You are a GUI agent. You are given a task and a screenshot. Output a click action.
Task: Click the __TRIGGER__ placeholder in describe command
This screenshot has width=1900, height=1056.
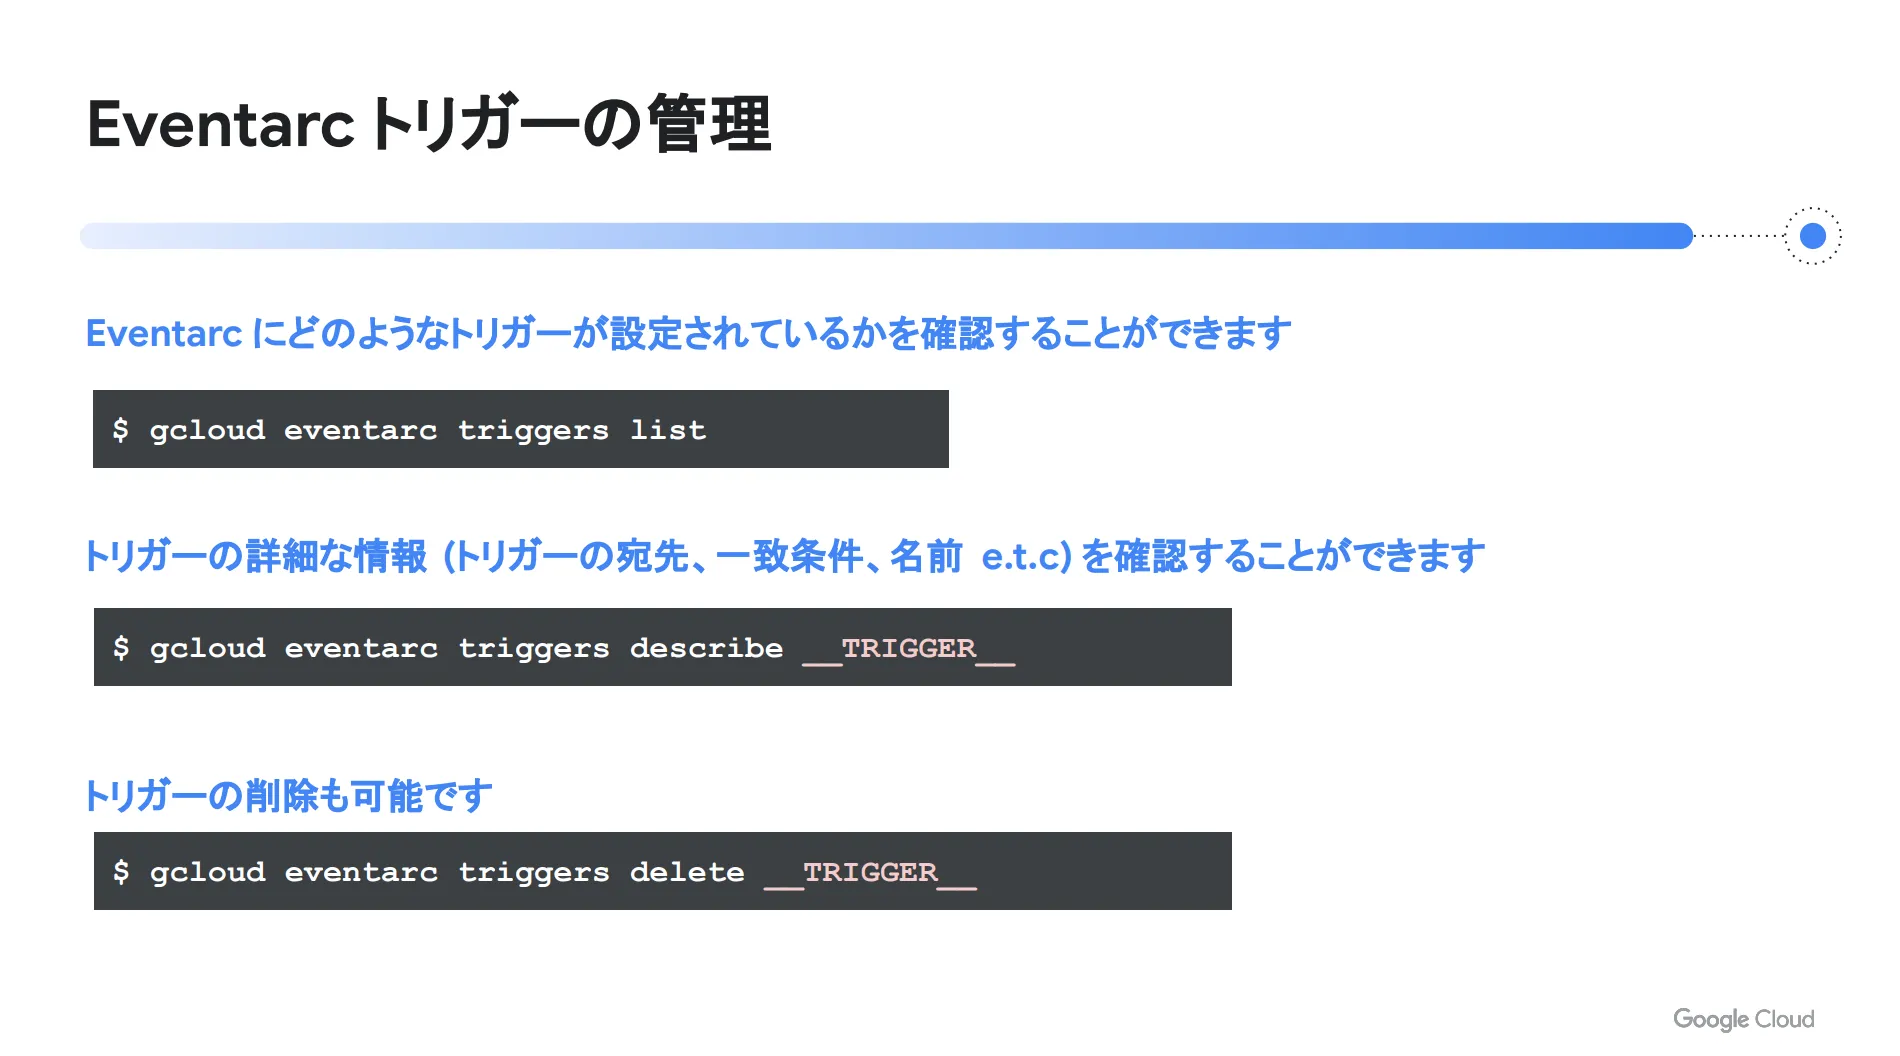(908, 649)
